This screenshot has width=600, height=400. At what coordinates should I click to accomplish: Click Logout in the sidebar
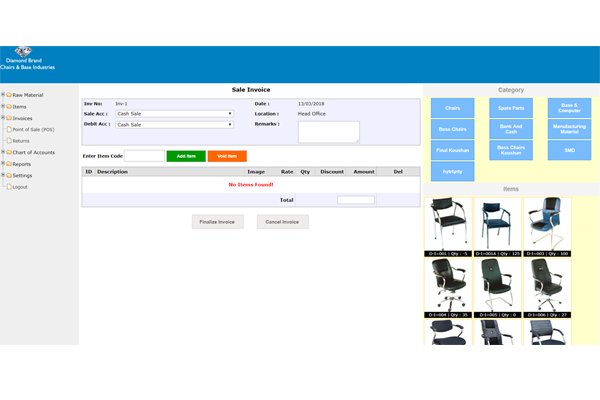20,187
